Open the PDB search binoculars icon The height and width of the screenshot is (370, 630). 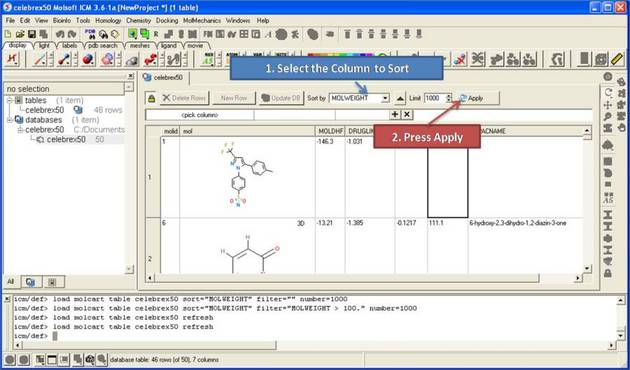coord(103,34)
